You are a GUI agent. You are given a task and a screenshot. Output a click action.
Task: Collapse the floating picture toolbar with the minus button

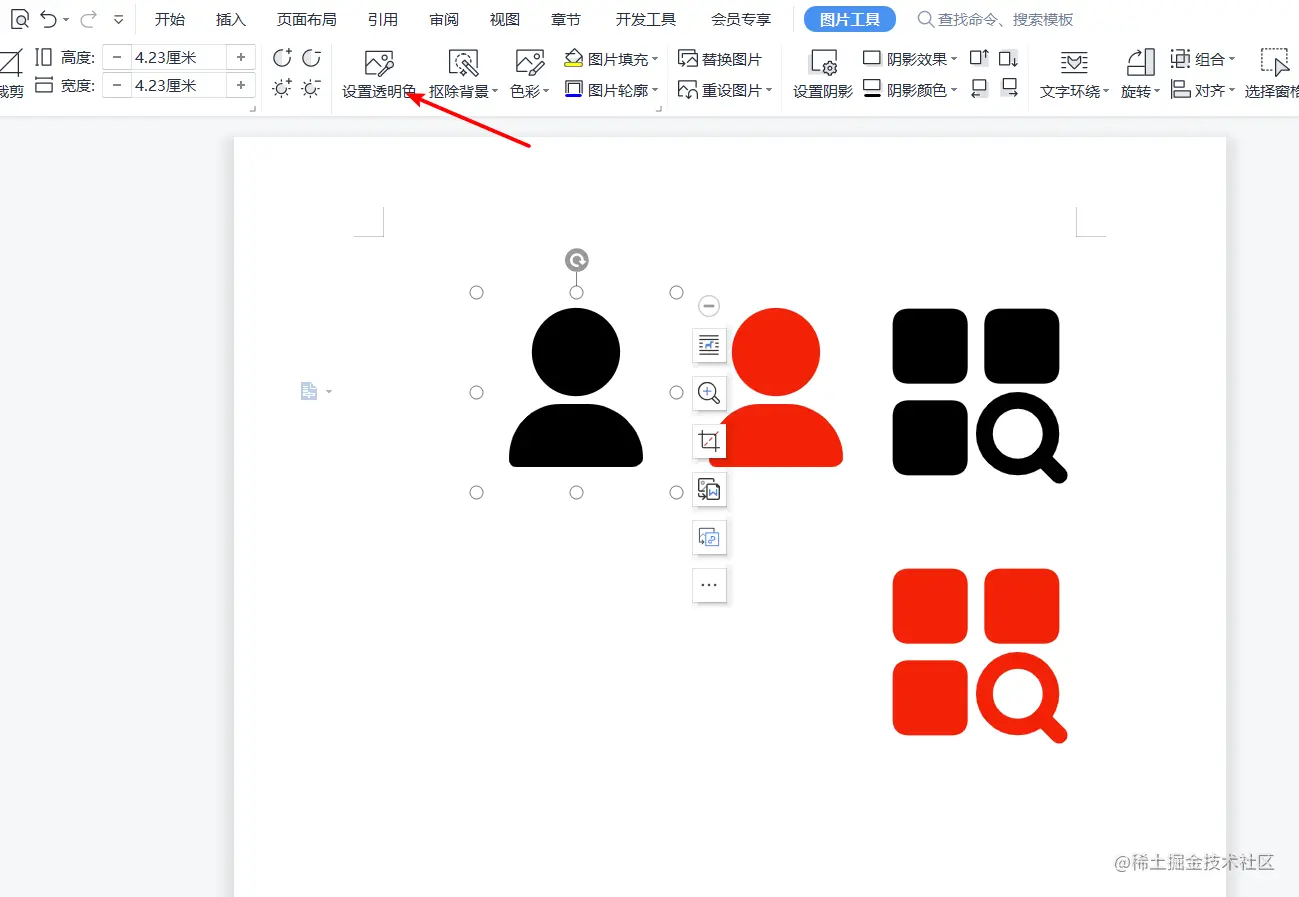709,306
